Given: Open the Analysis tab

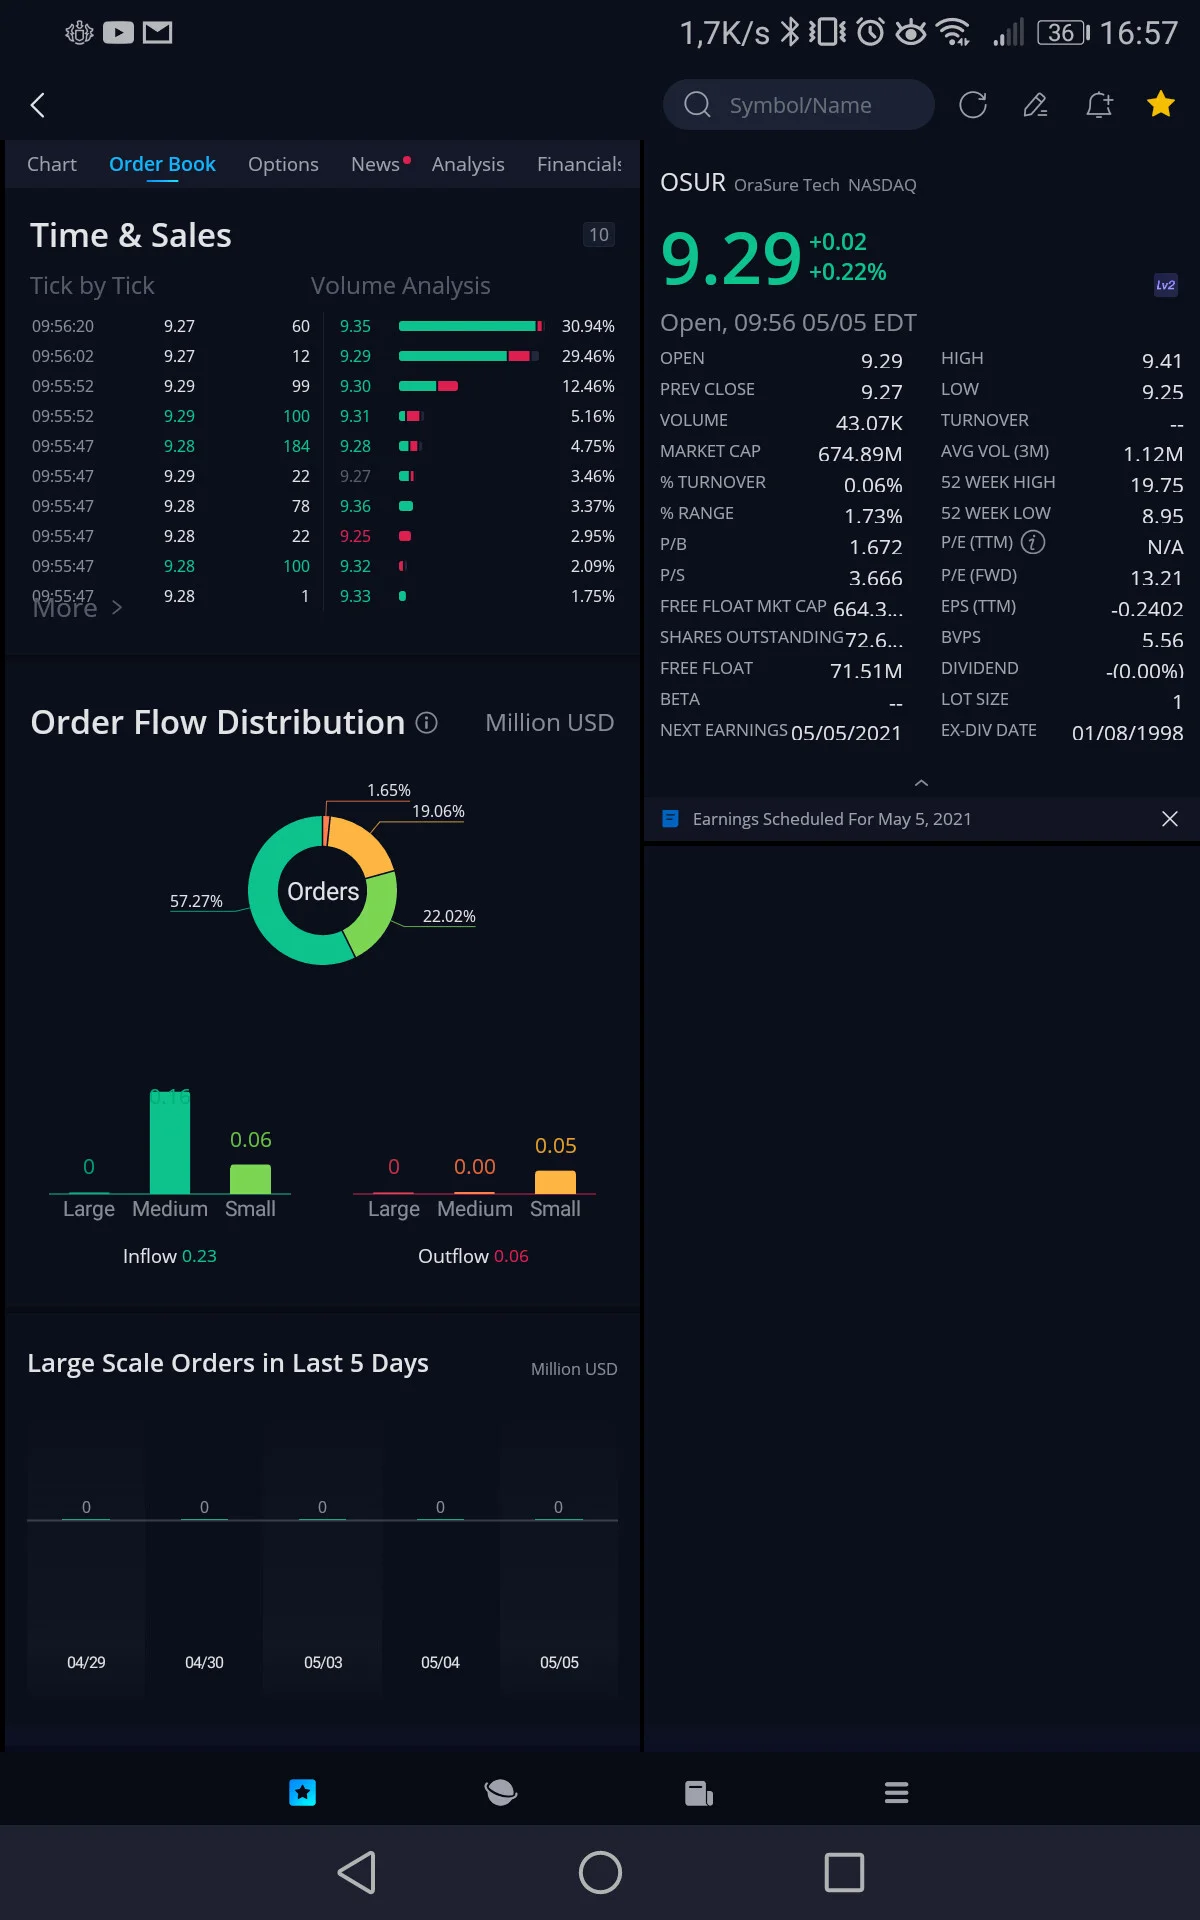Looking at the screenshot, I should (x=468, y=164).
